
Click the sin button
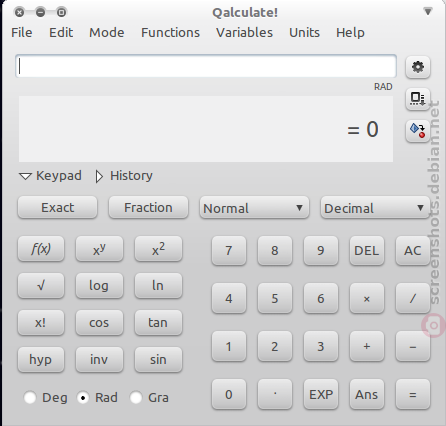tap(158, 360)
